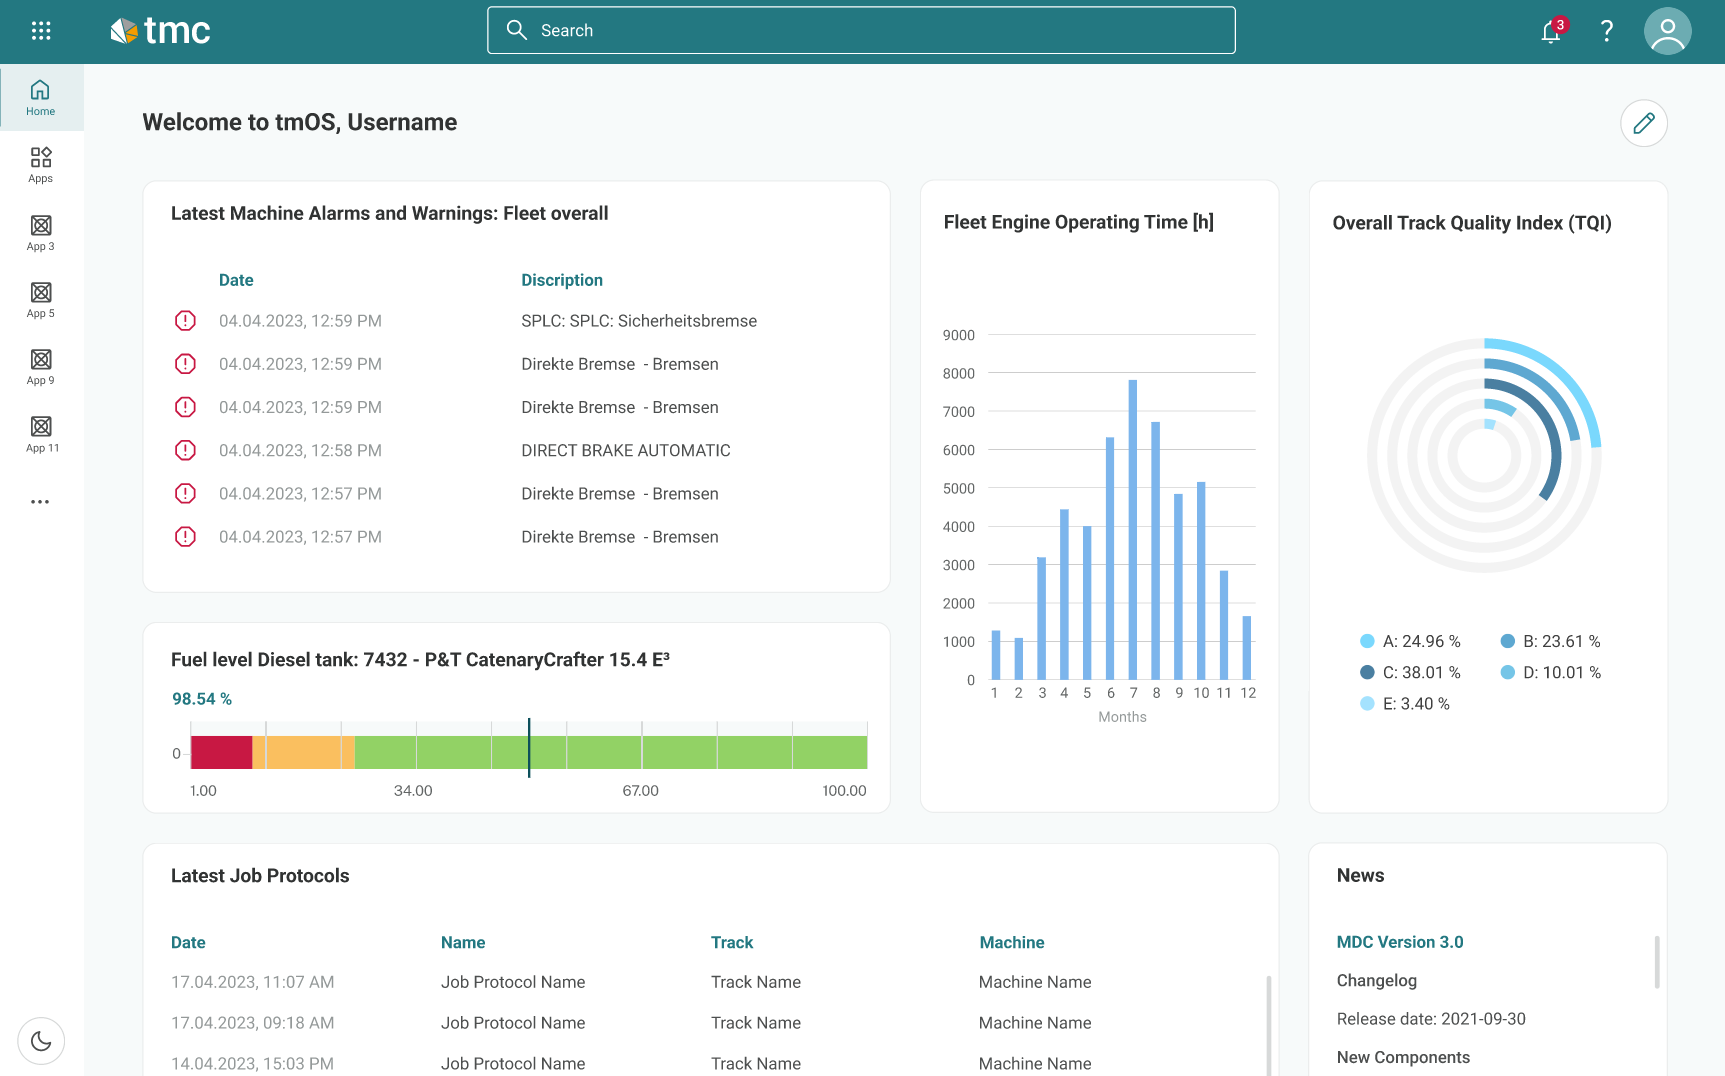Click legend dot for C: 38.01 %
This screenshot has height=1076, width=1725.
[1367, 672]
